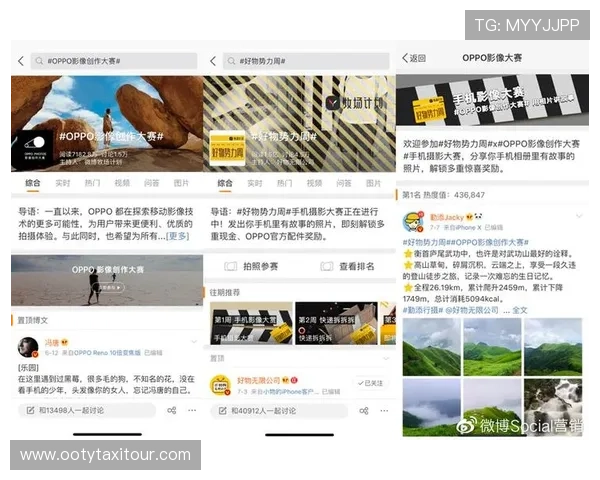Select 实时 tab on OPPO影像创作大赛 page
600x480 pixels.
tap(63, 183)
